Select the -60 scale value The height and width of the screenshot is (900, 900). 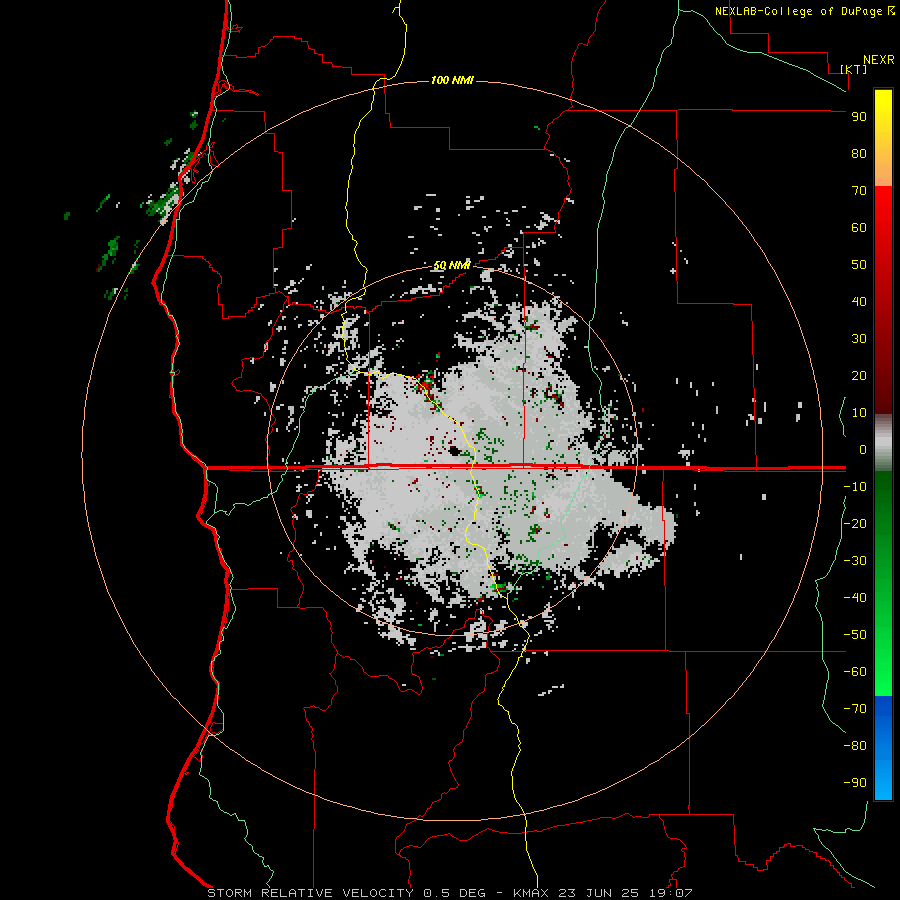[x=855, y=672]
